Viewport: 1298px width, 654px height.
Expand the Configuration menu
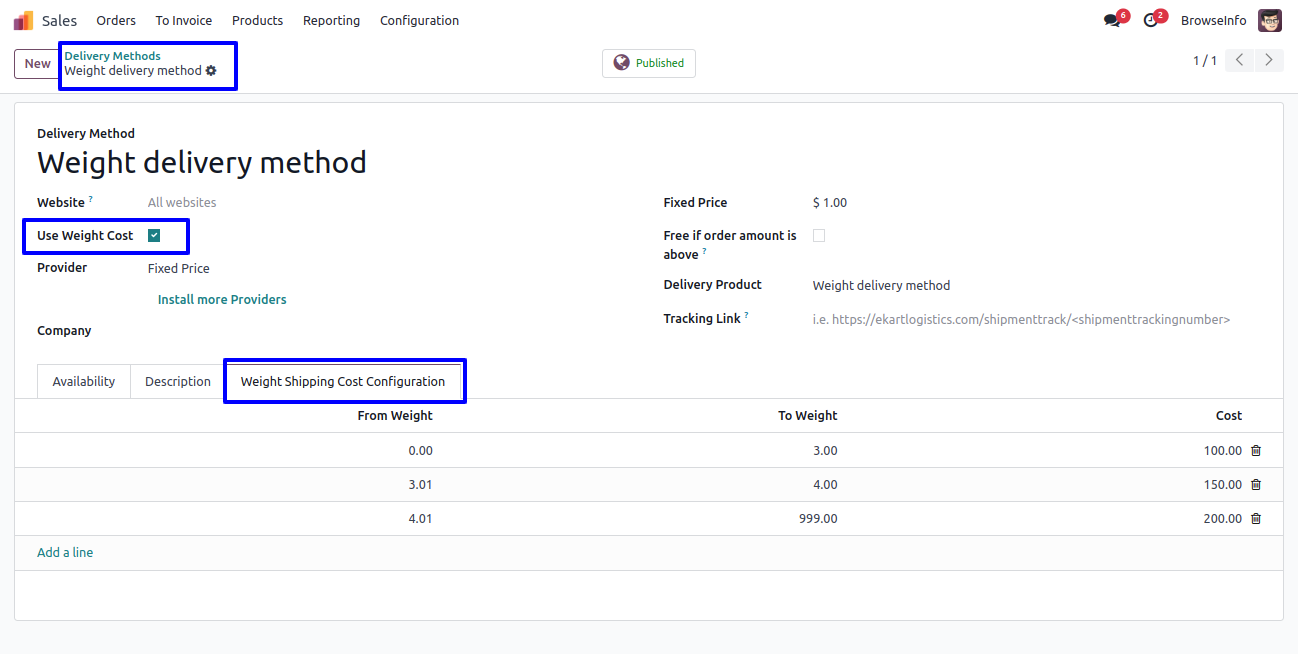pos(419,20)
